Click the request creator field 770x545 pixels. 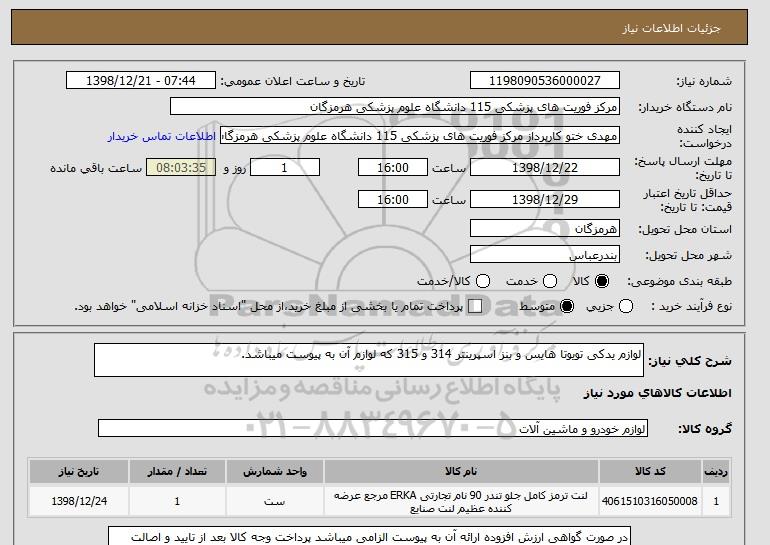pos(420,136)
